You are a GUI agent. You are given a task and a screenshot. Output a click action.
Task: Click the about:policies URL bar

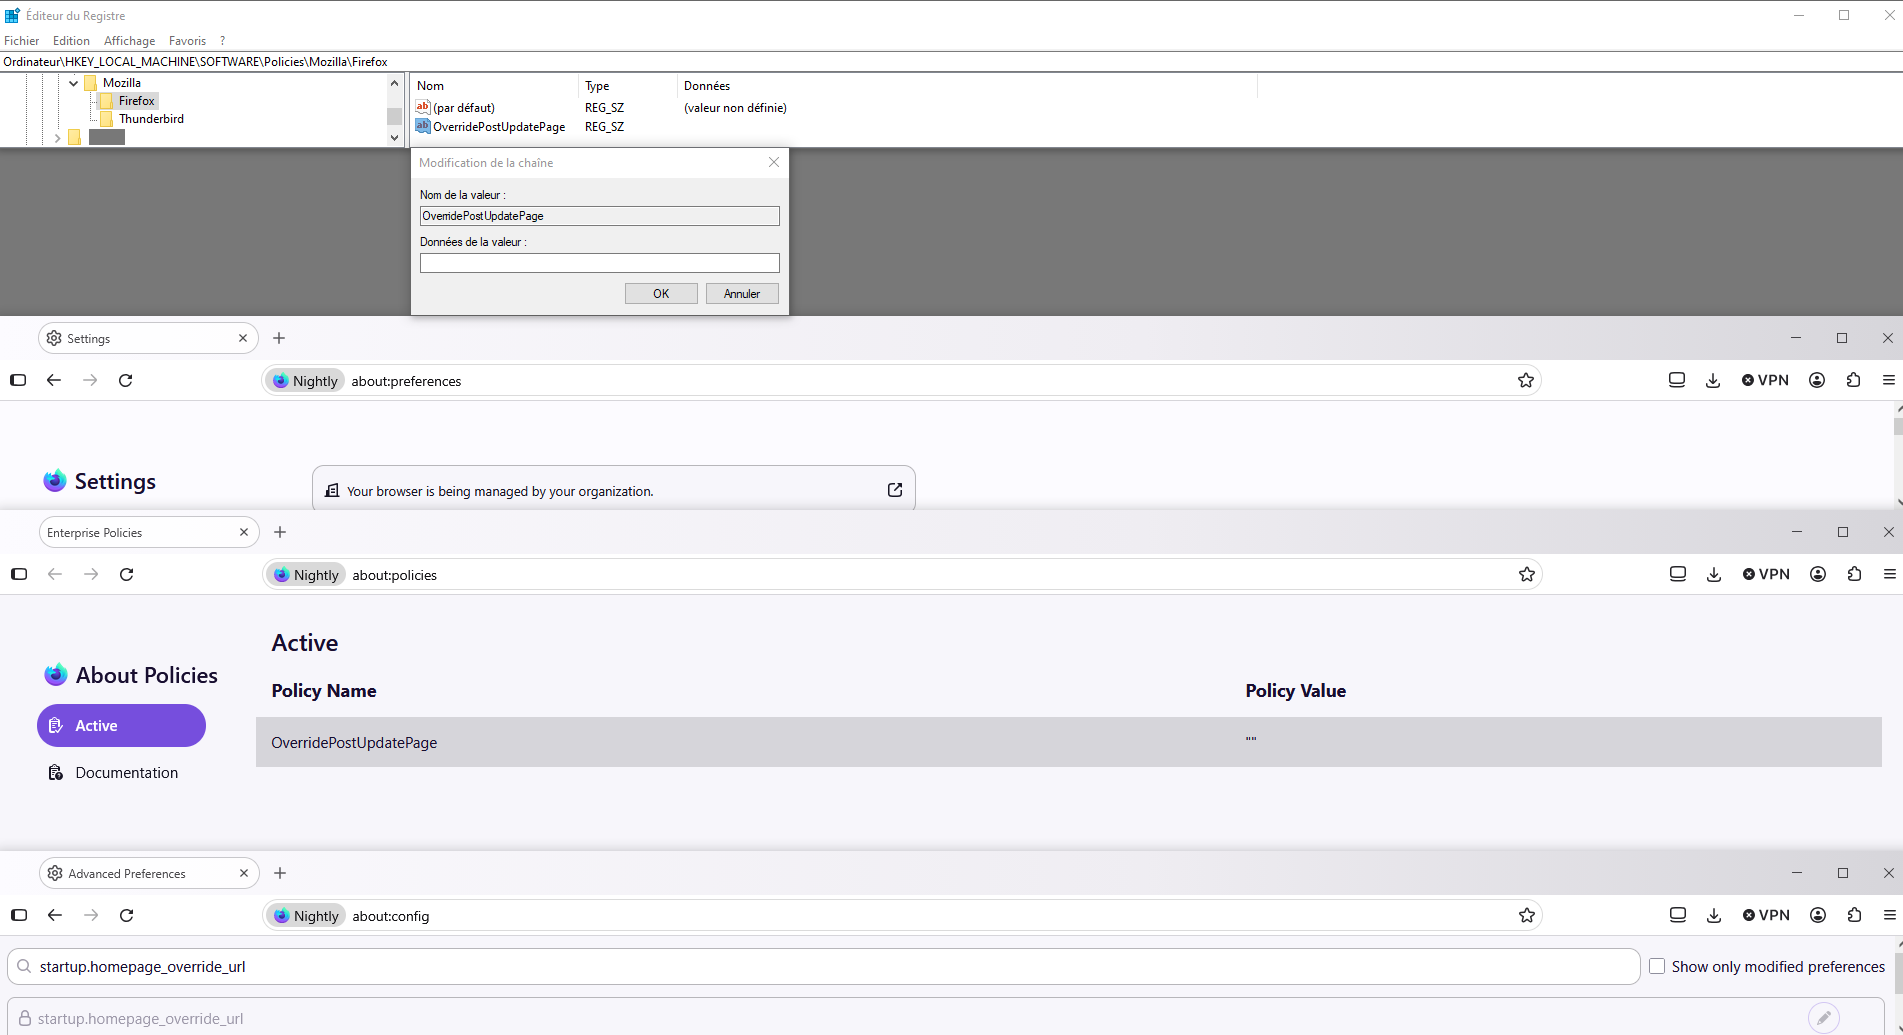click(902, 574)
